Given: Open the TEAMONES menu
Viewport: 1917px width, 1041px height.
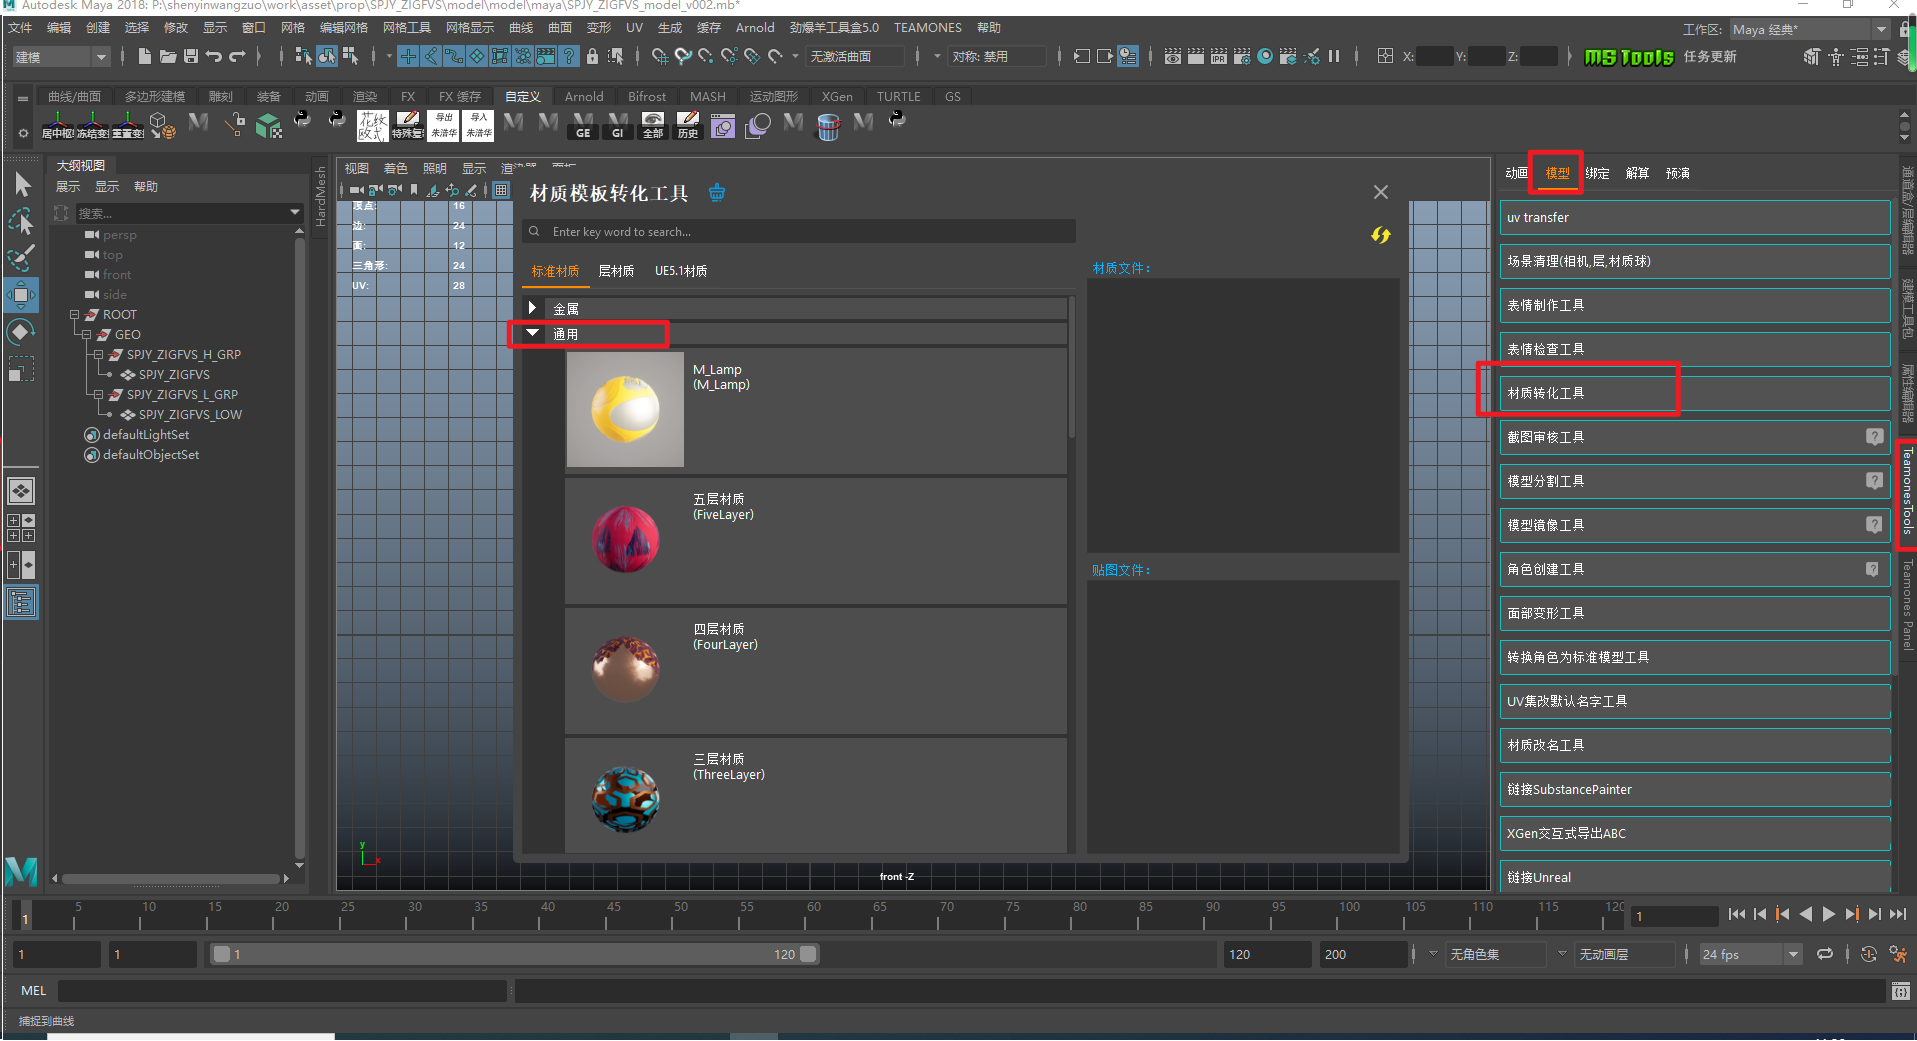Looking at the screenshot, I should [927, 28].
